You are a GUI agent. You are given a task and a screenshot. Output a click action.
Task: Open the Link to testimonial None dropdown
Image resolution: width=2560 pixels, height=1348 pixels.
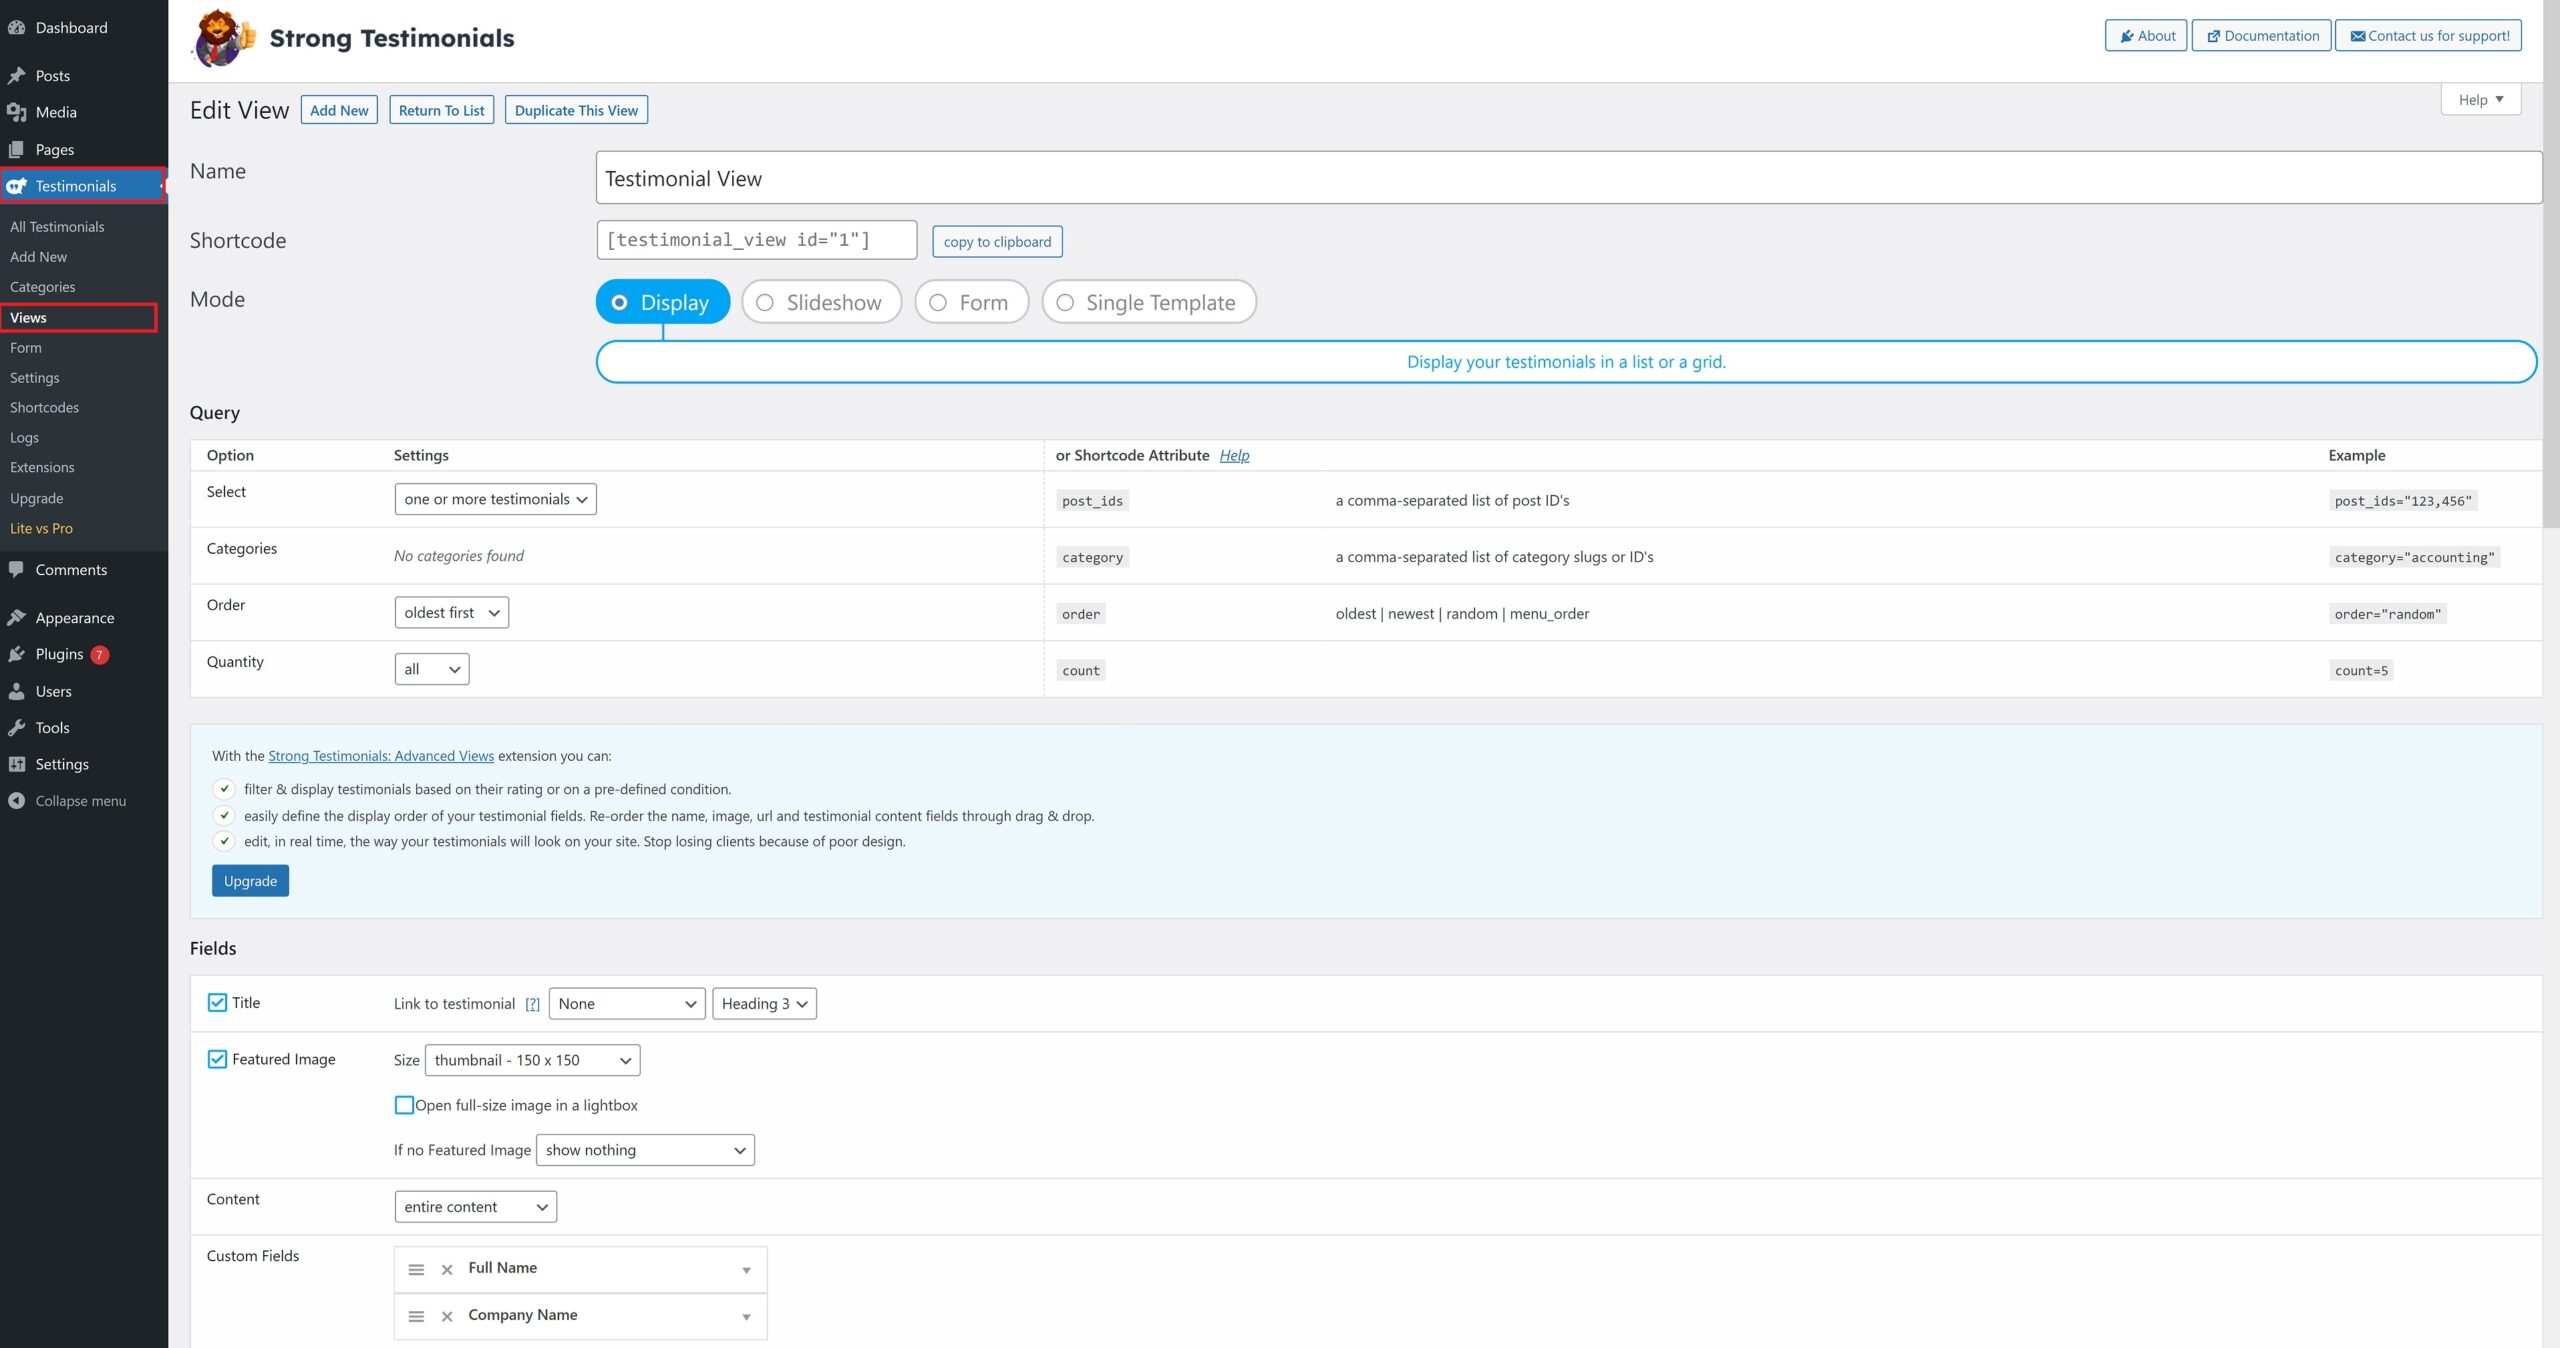[627, 1004]
